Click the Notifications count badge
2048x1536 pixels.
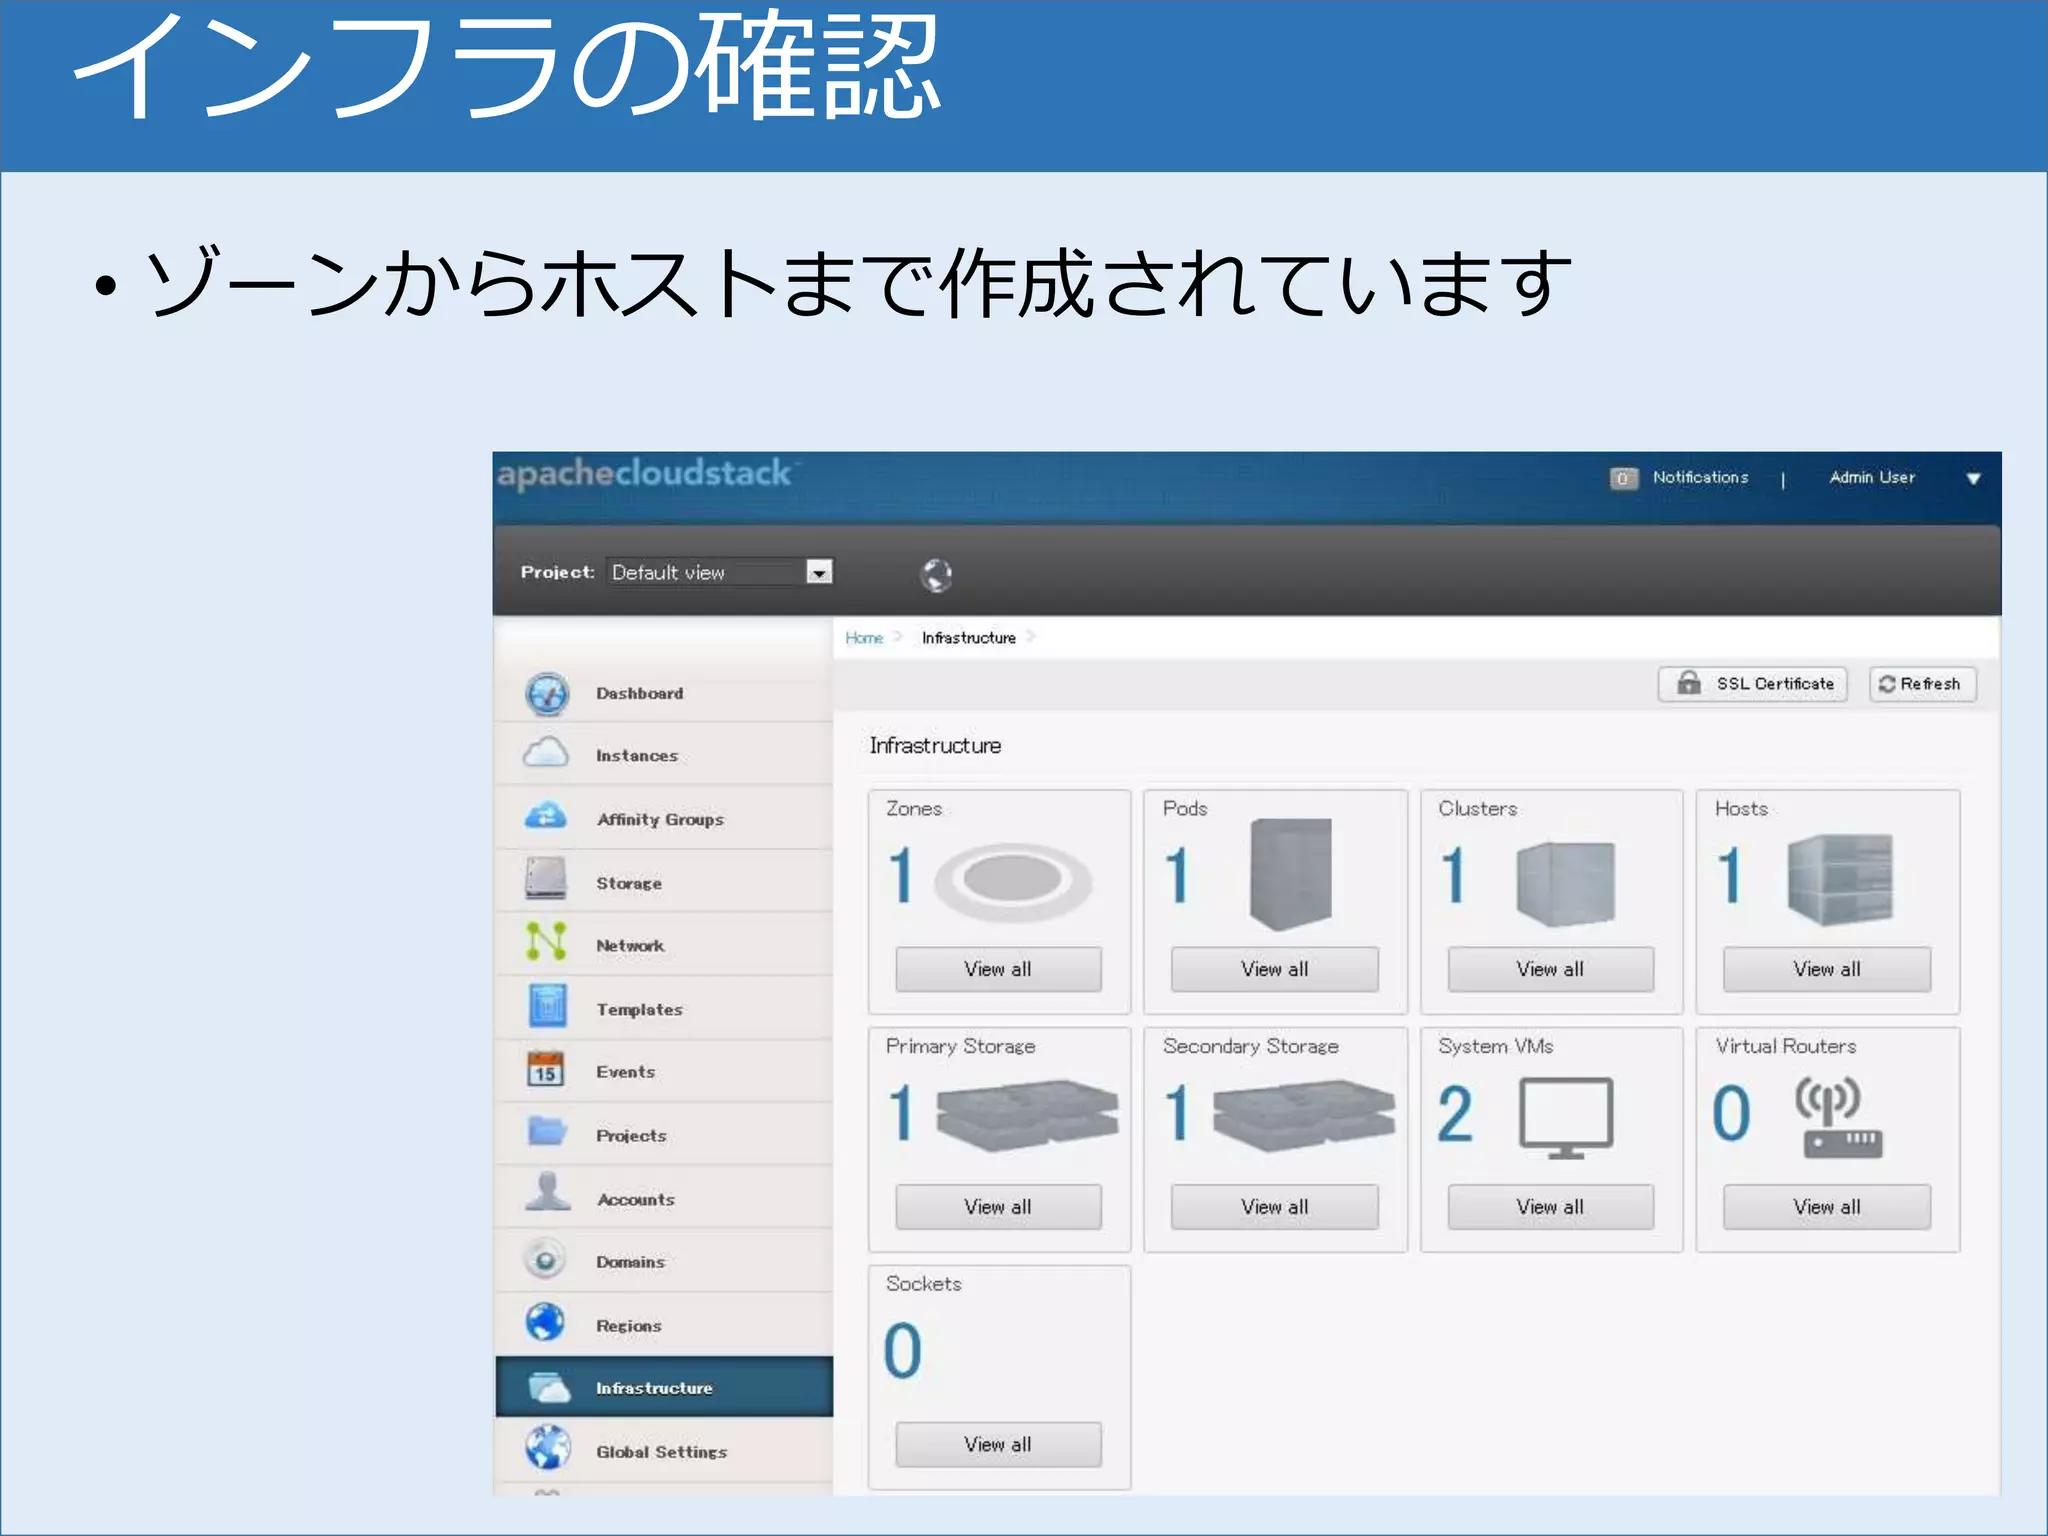1622,478
